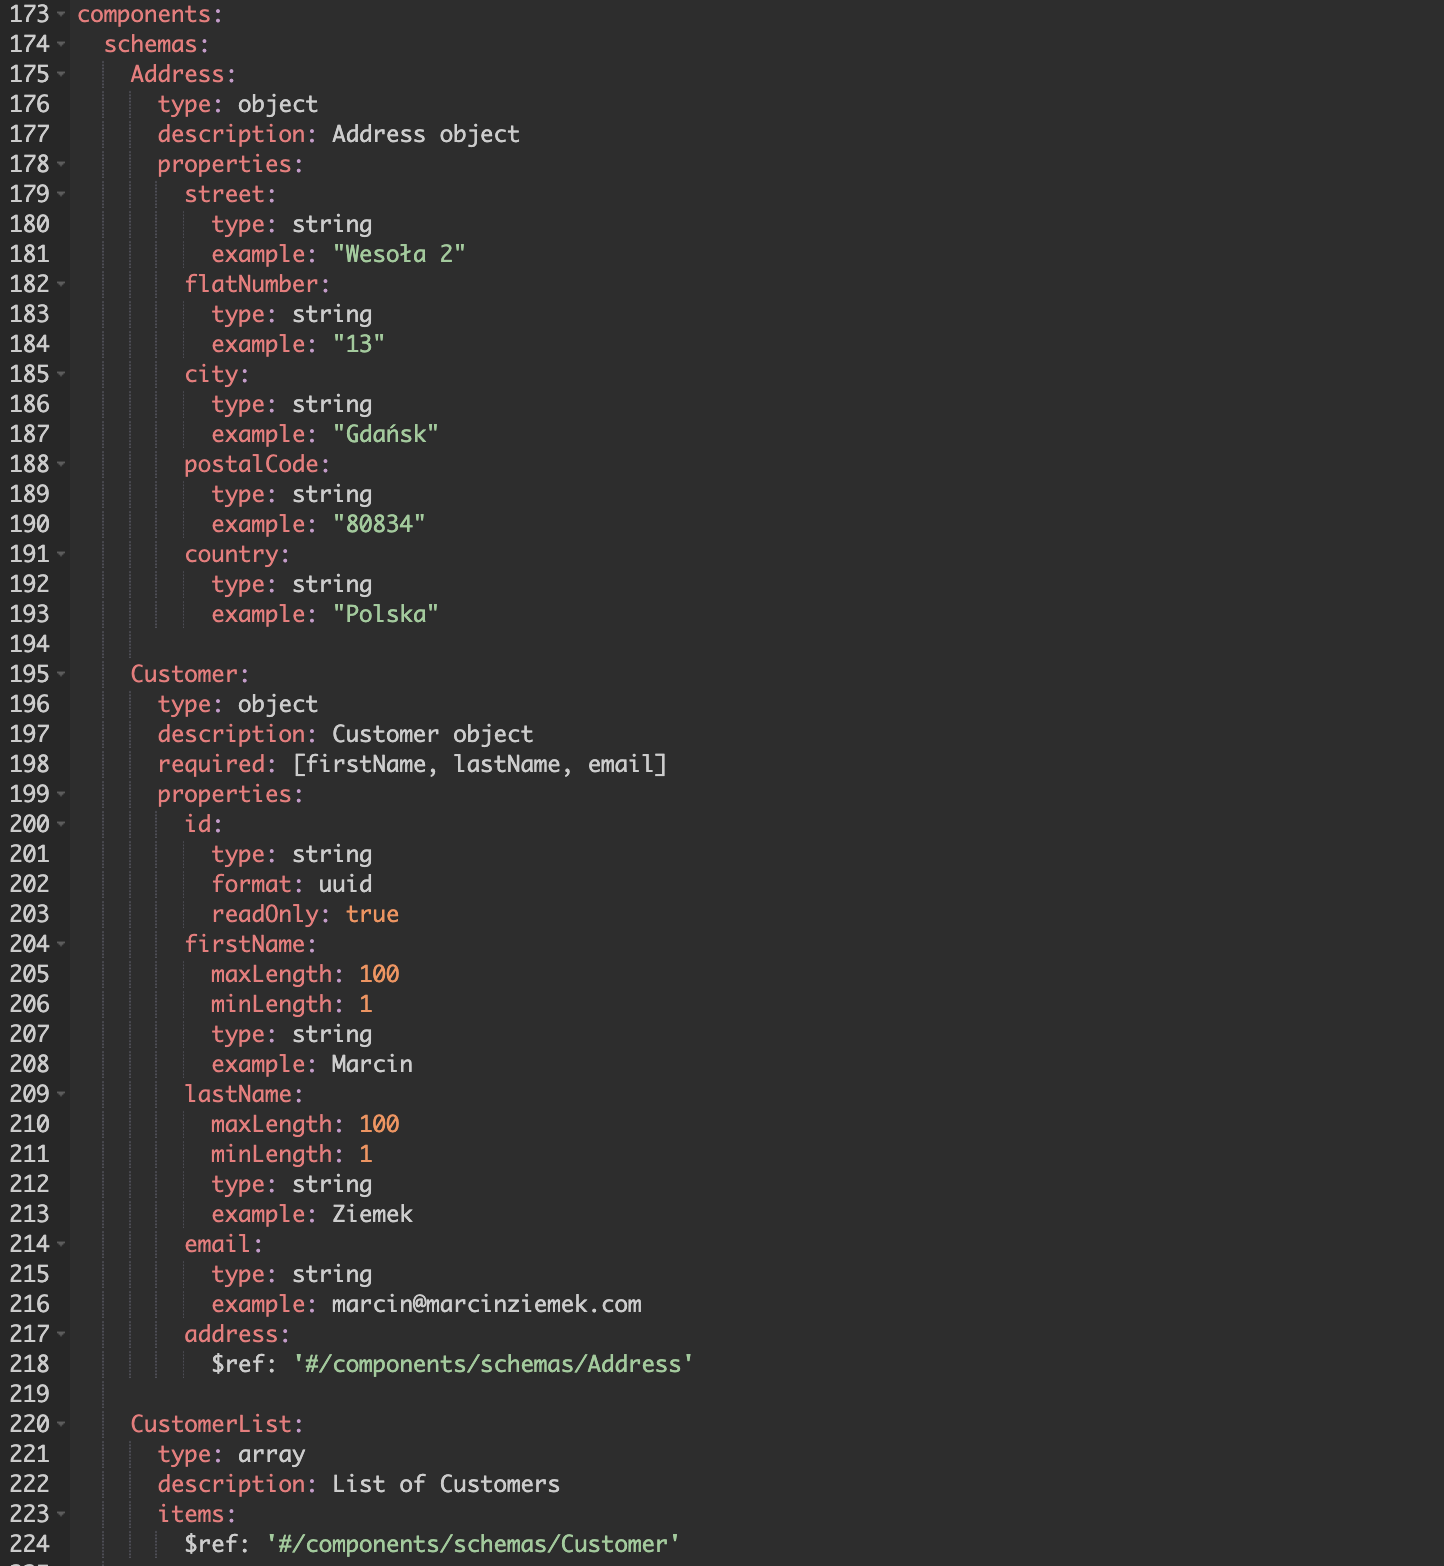The width and height of the screenshot is (1444, 1566).
Task: Collapse the flatNumber property fold arrow
Action: click(61, 285)
